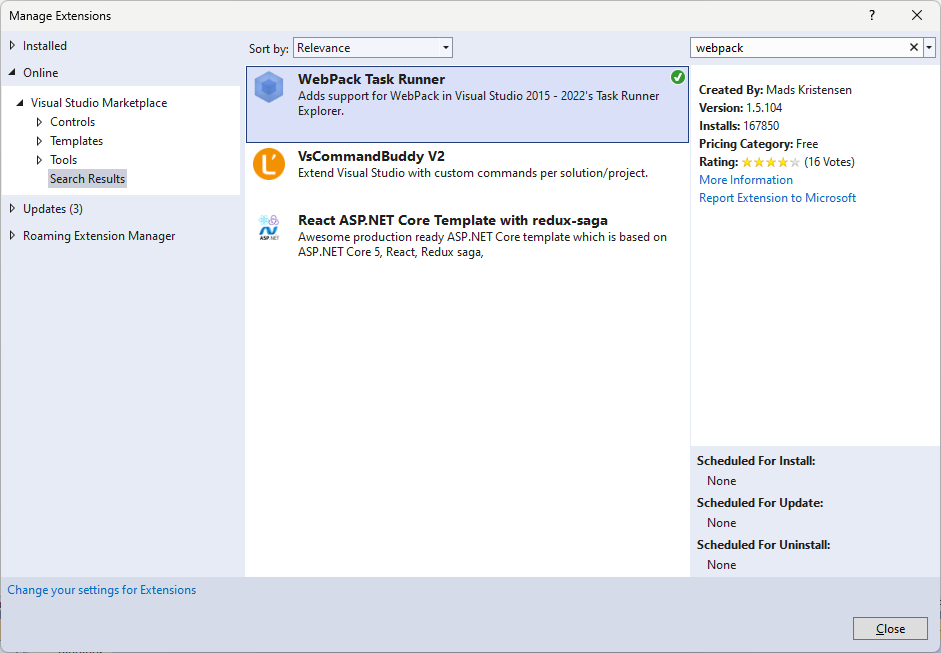Click the Manage Extensions window title
Screen dimensions: 941x653
pos(60,16)
